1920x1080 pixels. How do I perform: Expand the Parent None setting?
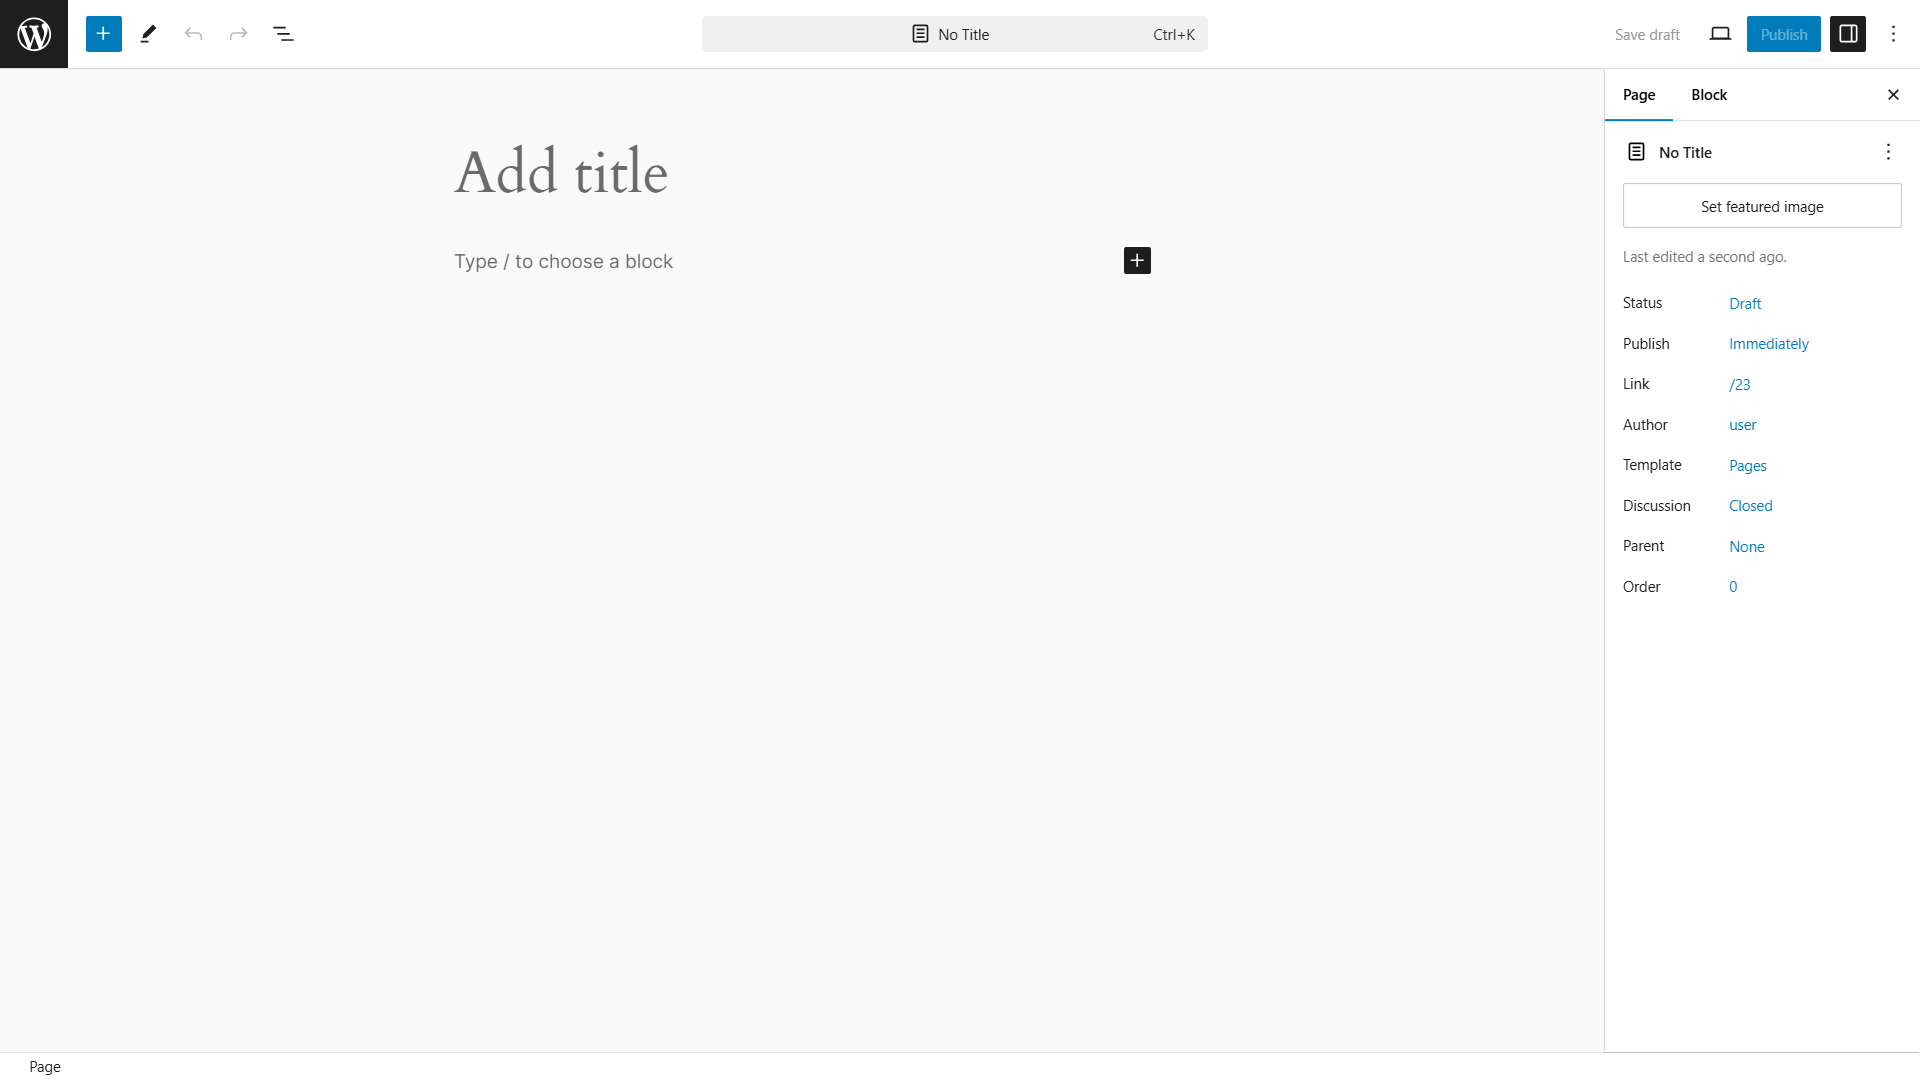click(1747, 546)
